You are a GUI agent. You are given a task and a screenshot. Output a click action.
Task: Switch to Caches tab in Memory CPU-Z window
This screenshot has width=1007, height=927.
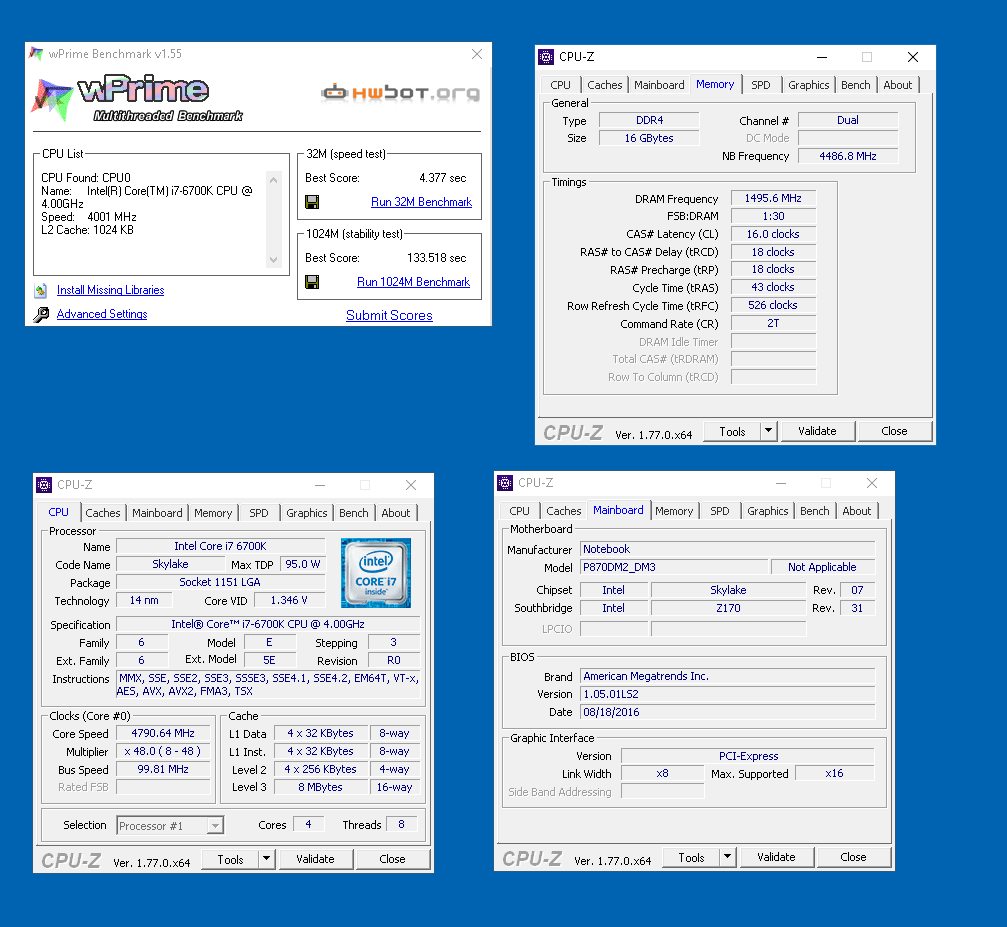[x=605, y=85]
